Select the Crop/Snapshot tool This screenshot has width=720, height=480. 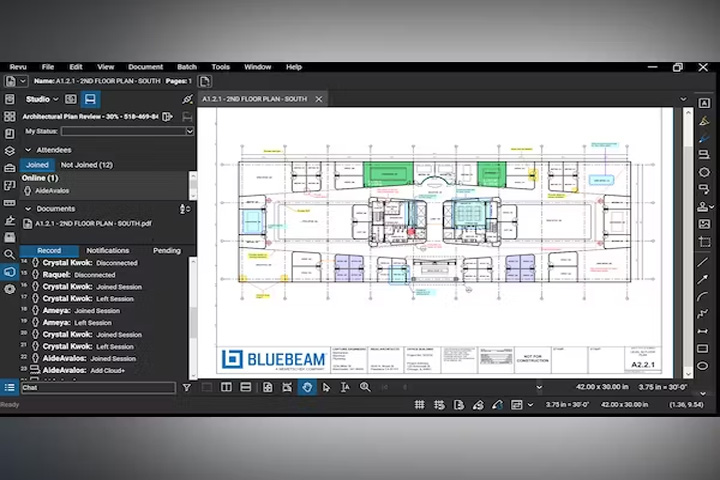click(x=704, y=242)
